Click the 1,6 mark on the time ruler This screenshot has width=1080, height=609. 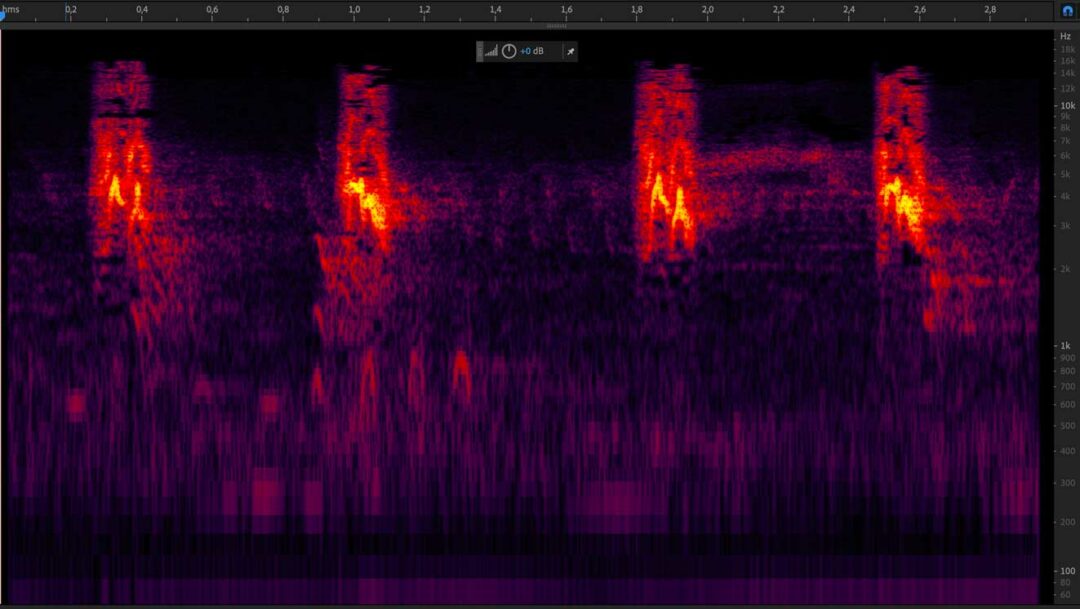(566, 10)
